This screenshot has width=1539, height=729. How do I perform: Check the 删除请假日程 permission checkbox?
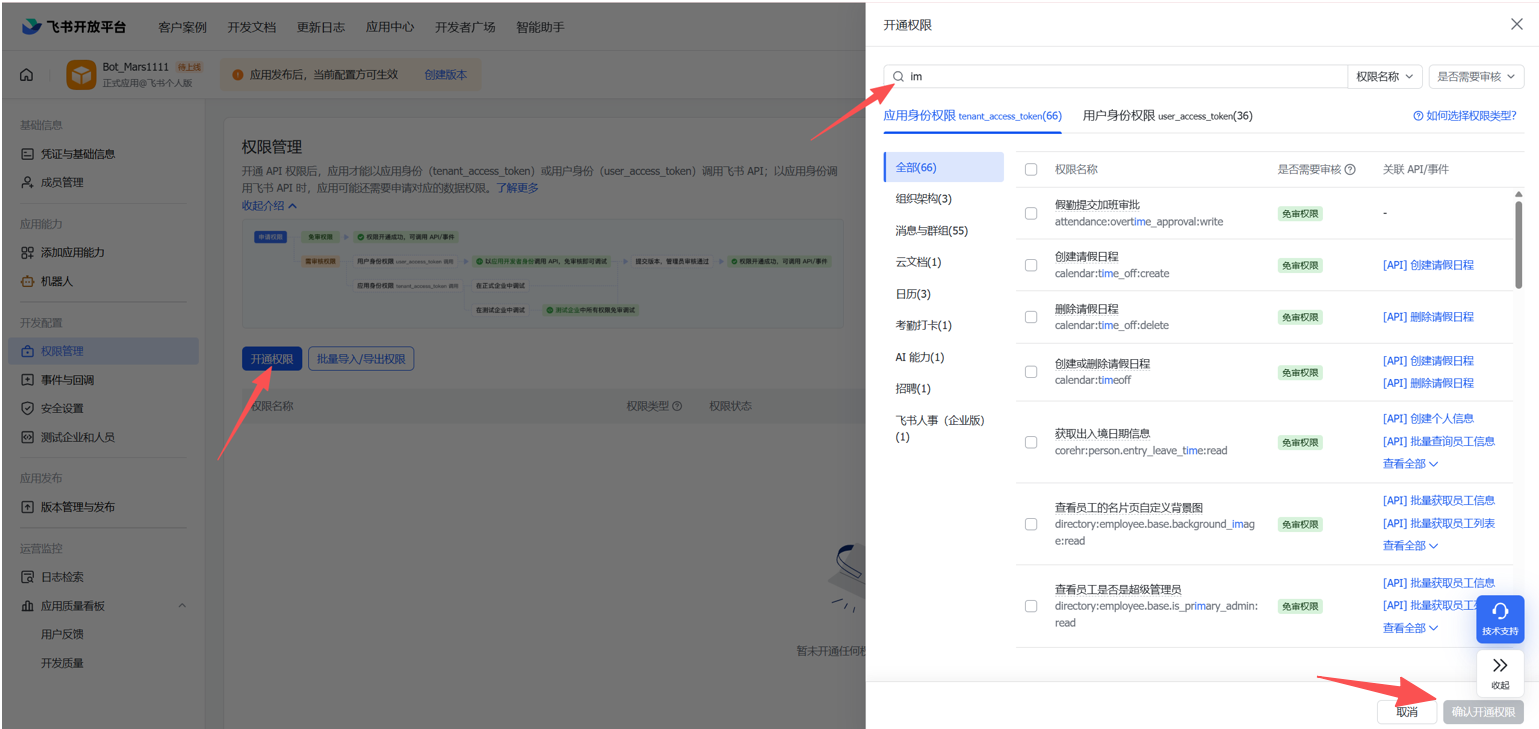coord(1031,317)
